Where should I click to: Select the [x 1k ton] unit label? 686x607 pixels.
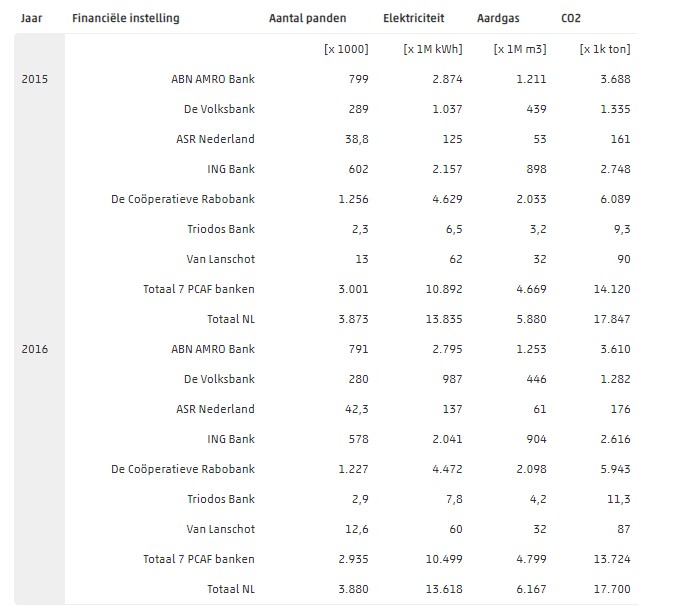(605, 49)
